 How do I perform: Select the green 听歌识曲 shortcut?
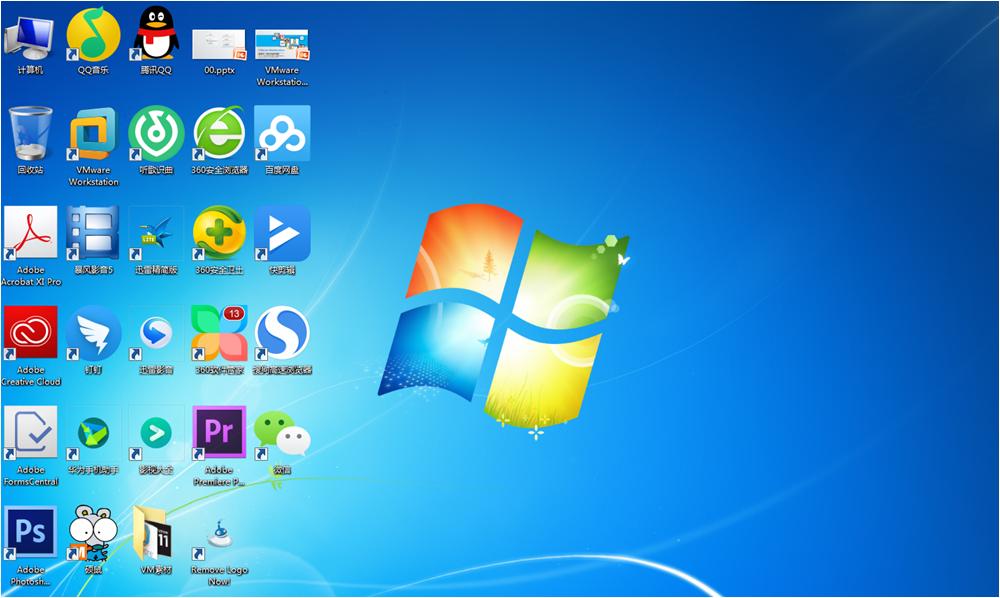click(x=156, y=133)
